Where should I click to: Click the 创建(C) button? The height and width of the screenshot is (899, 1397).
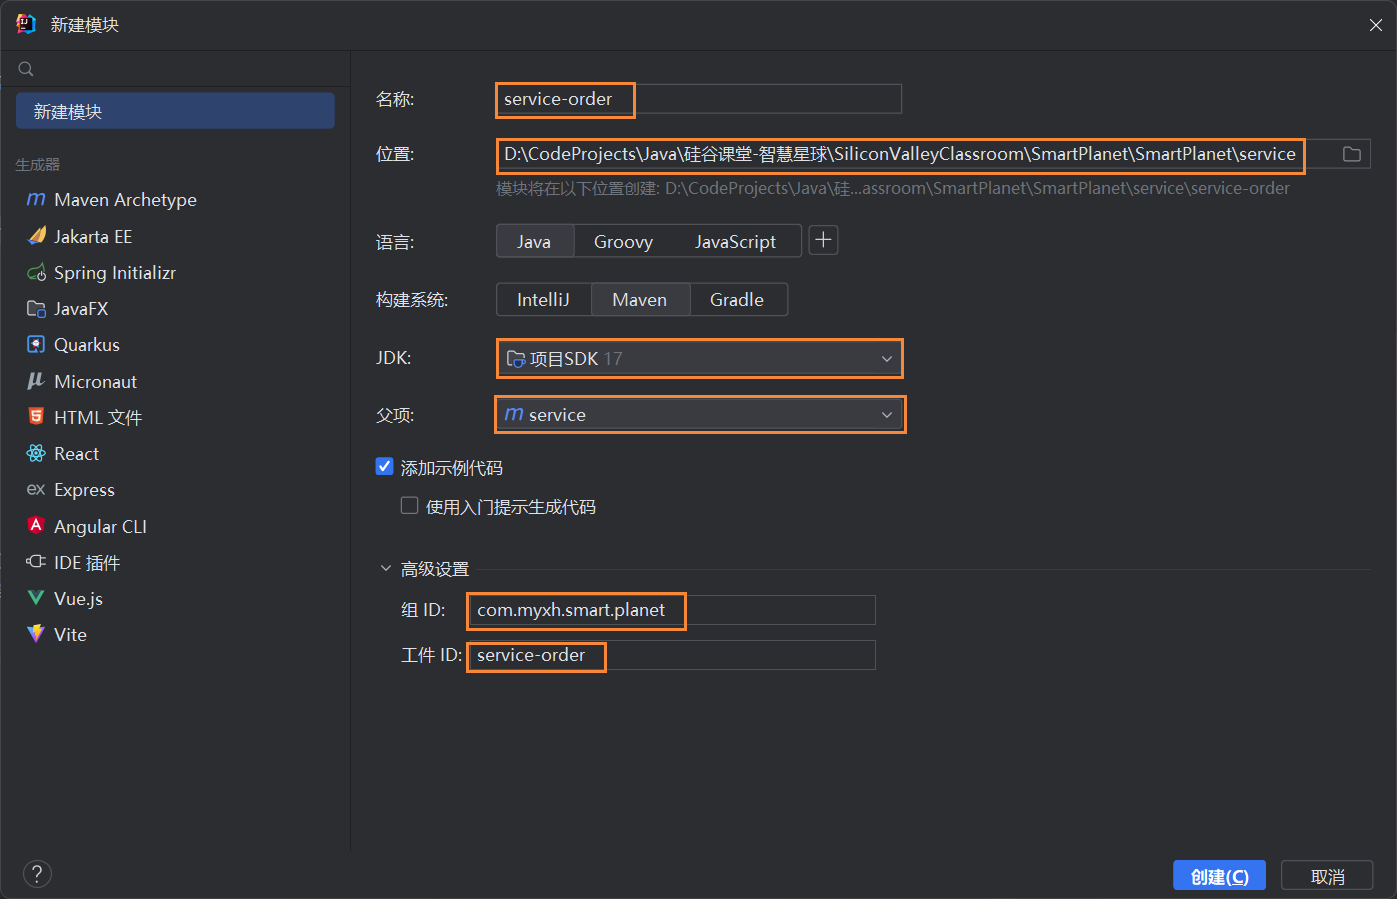click(1219, 876)
